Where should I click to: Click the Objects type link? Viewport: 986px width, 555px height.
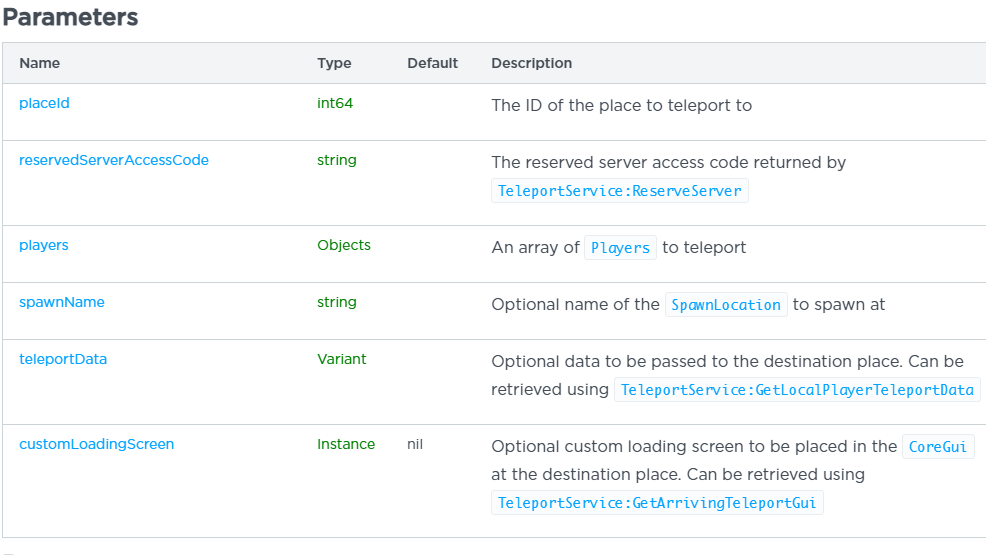pyautogui.click(x=344, y=245)
